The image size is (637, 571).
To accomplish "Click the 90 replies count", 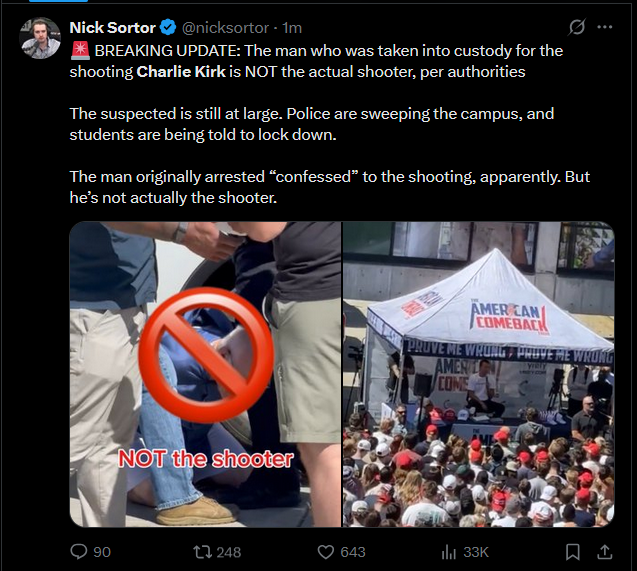I will coord(102,552).
